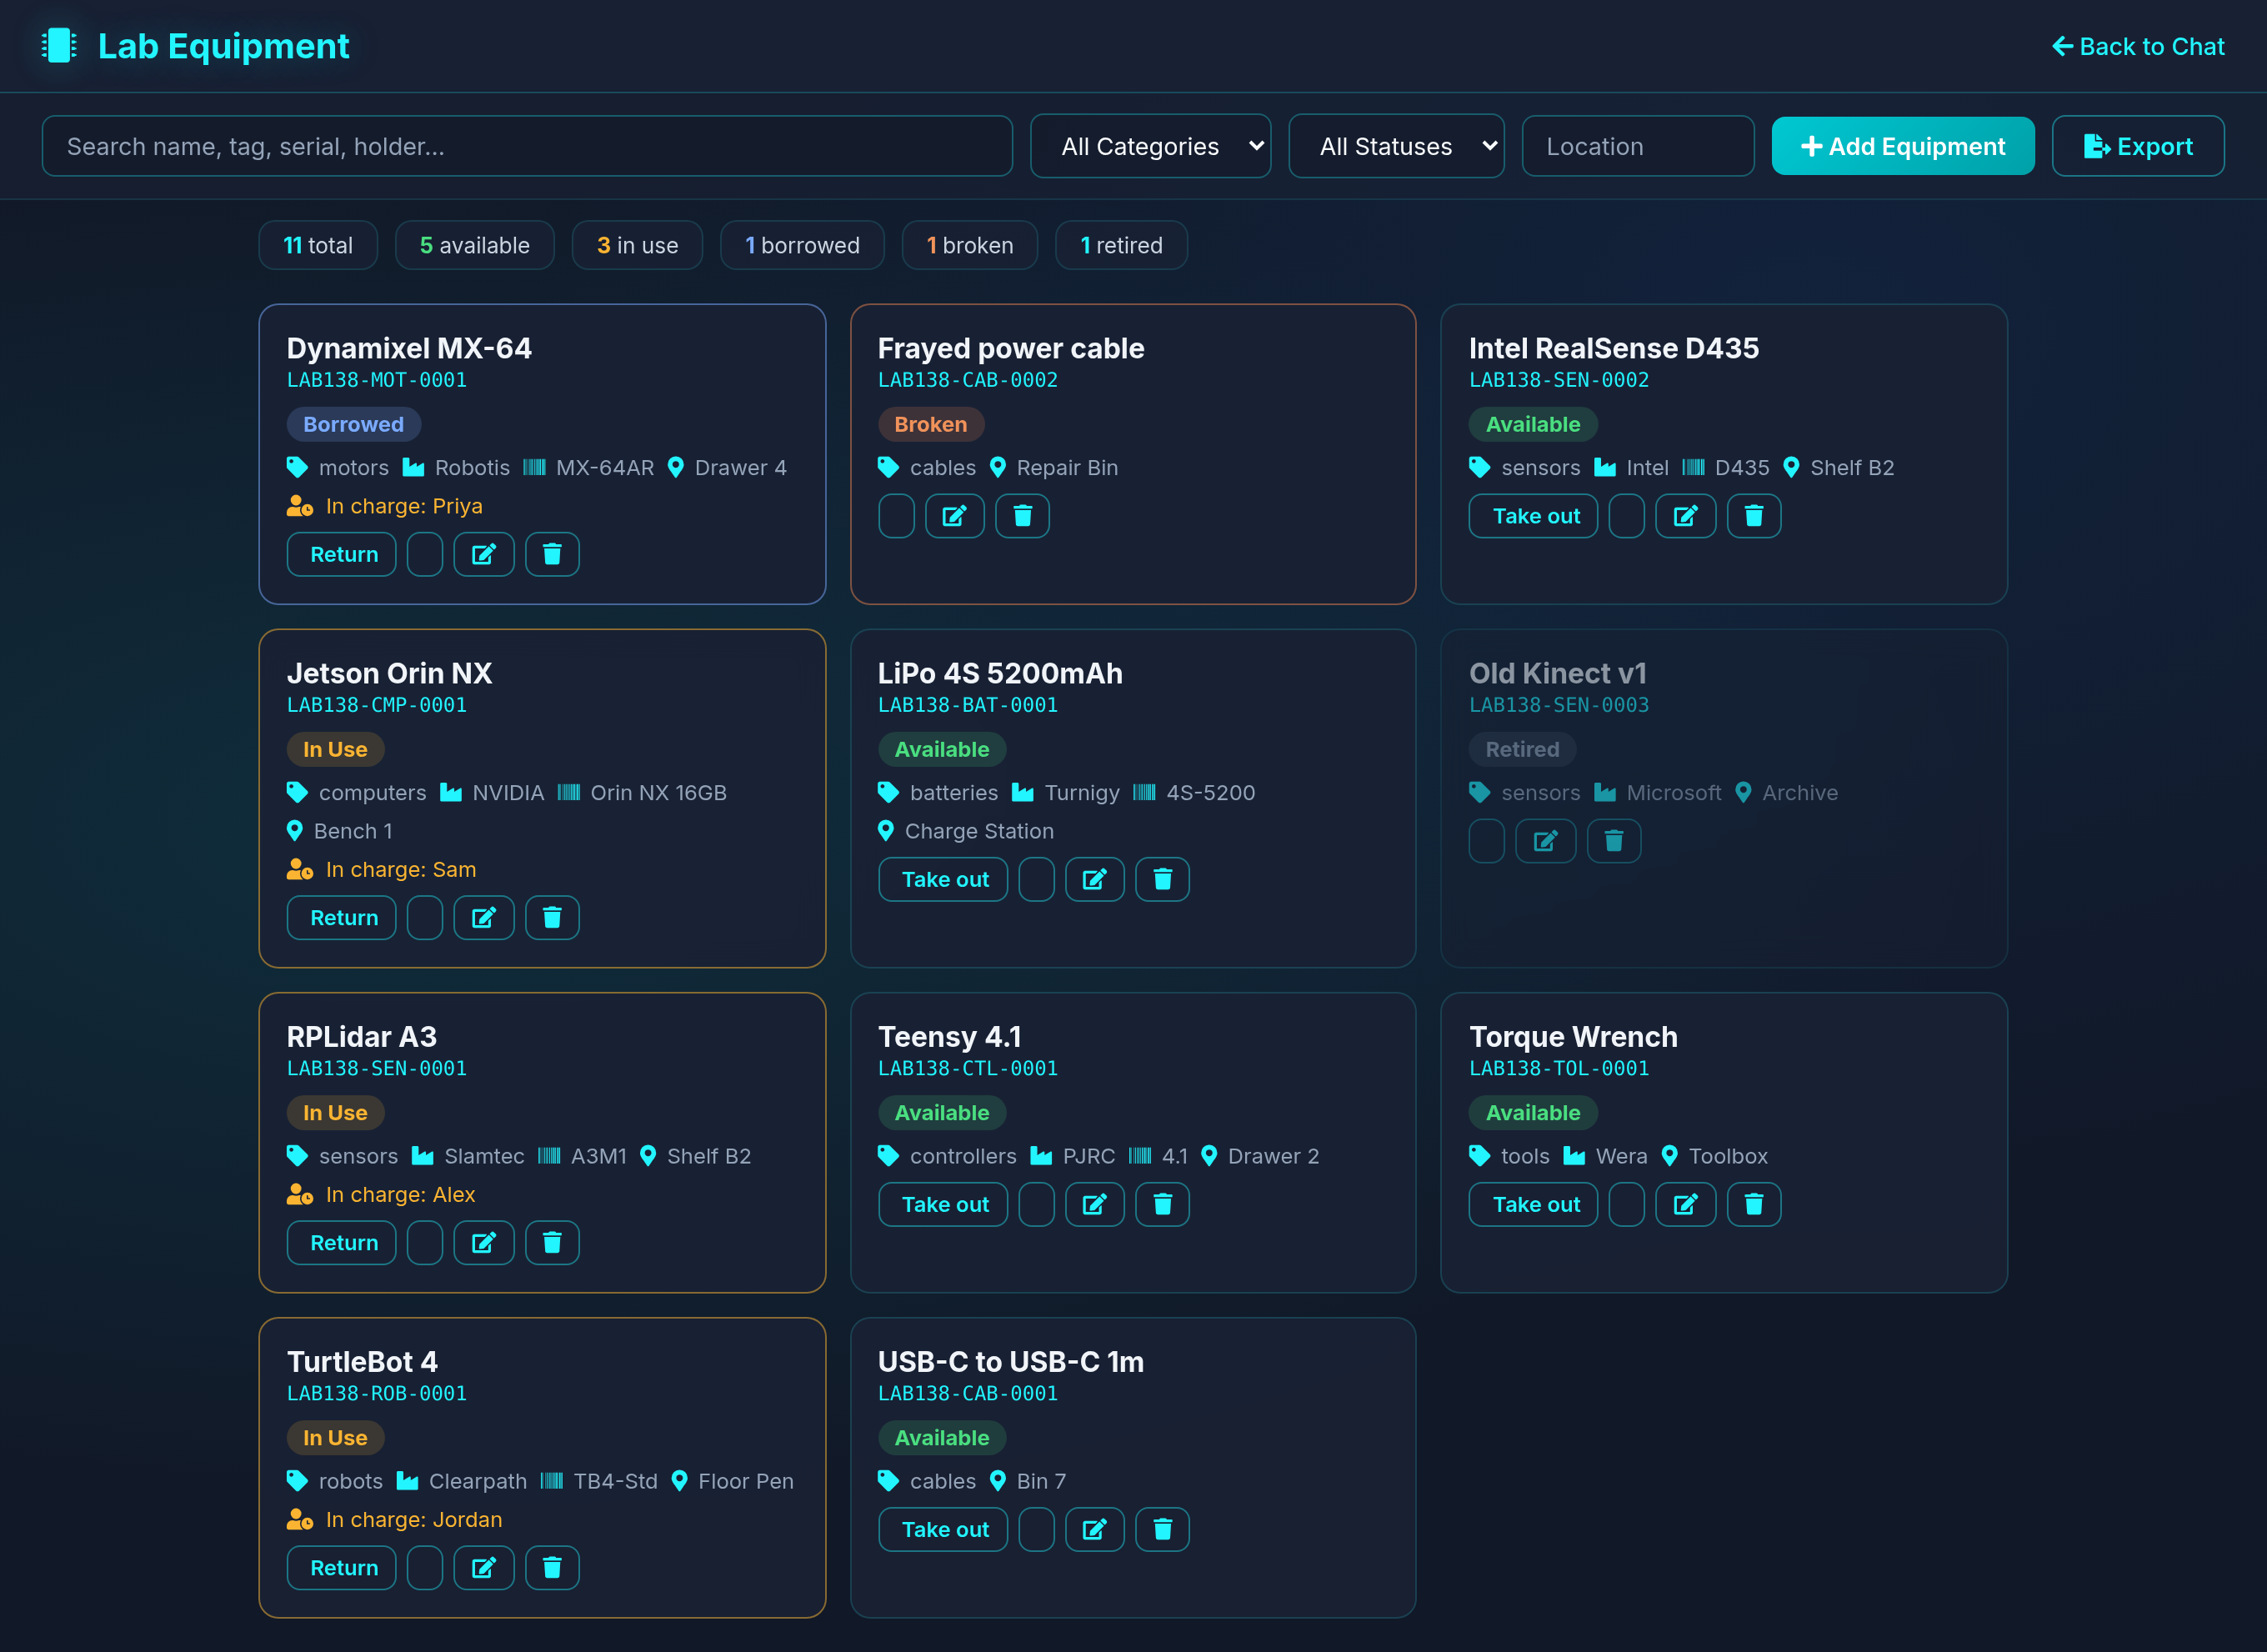Screen dimensions: 2267x1652
Task: Select the "1 retired" summary chip
Action: (x=1121, y=245)
